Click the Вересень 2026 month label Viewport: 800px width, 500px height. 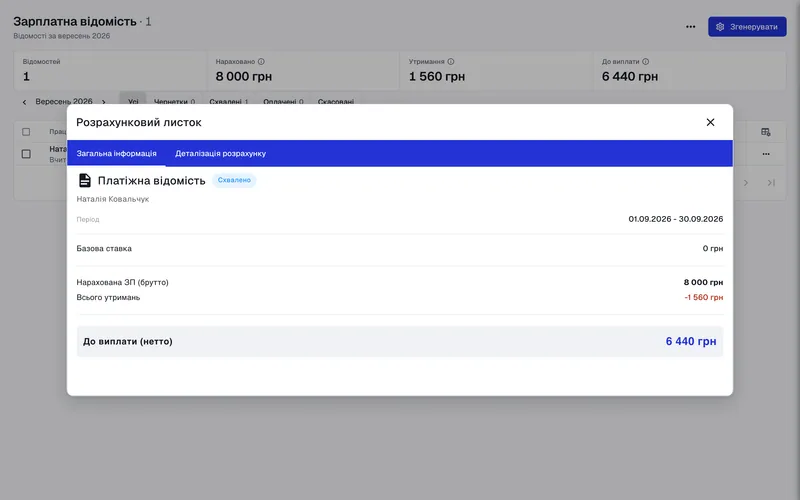pos(64,102)
